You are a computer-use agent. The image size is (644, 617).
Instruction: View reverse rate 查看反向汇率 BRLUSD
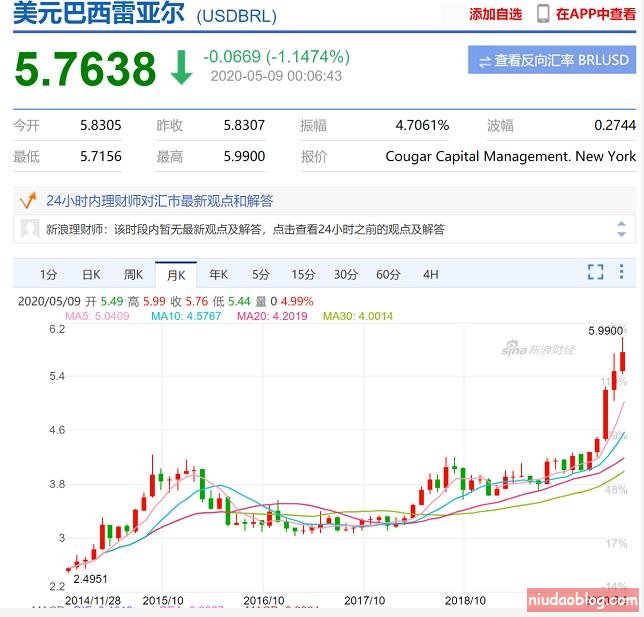click(x=552, y=60)
